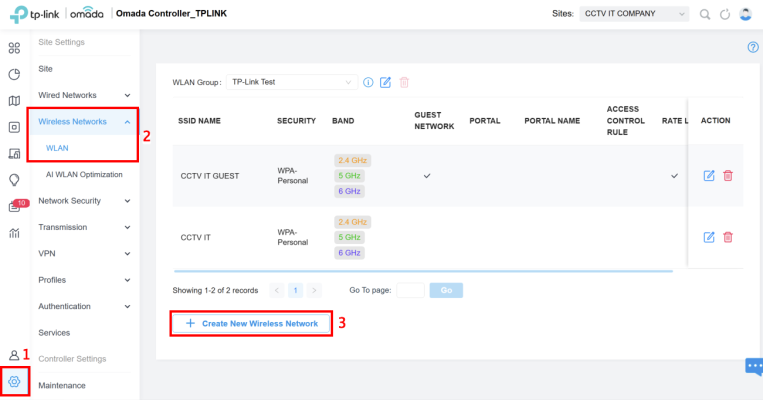Image resolution: width=763 pixels, height=400 pixels.
Task: Edit the CCTV IT network
Action: pyautogui.click(x=709, y=237)
